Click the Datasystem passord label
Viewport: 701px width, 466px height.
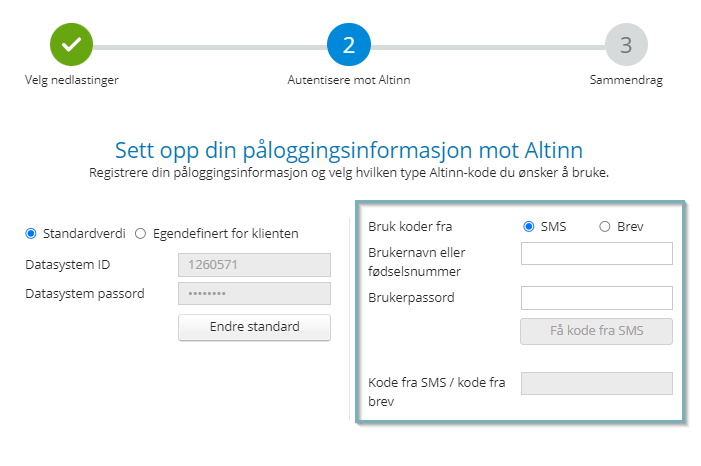(85, 294)
